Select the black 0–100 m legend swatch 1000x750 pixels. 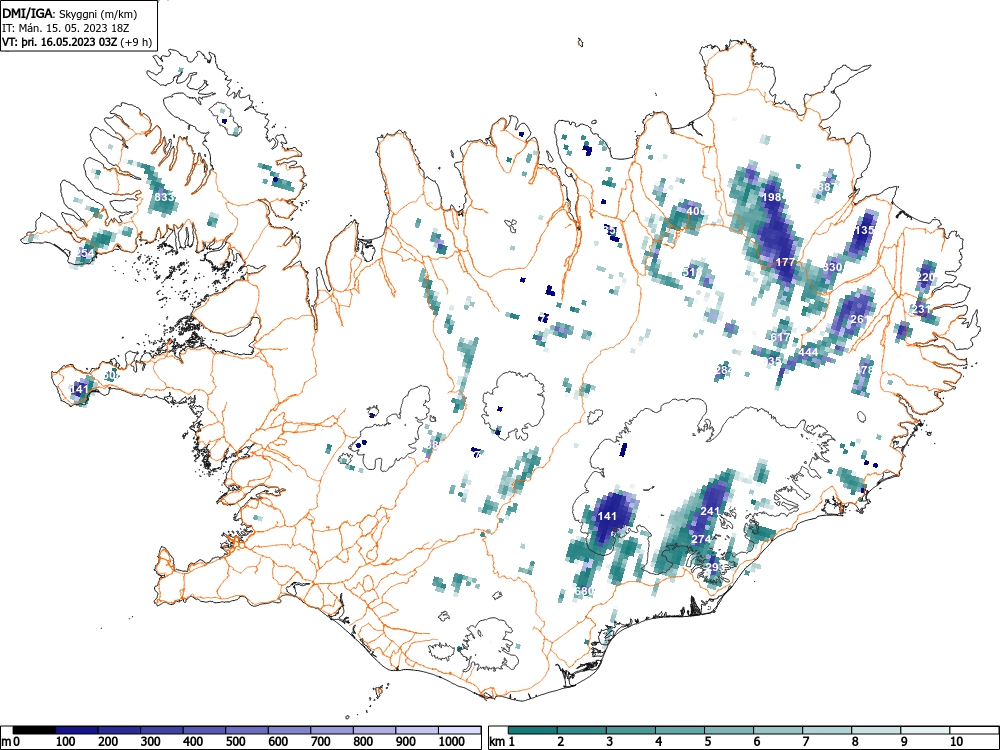tap(34, 730)
